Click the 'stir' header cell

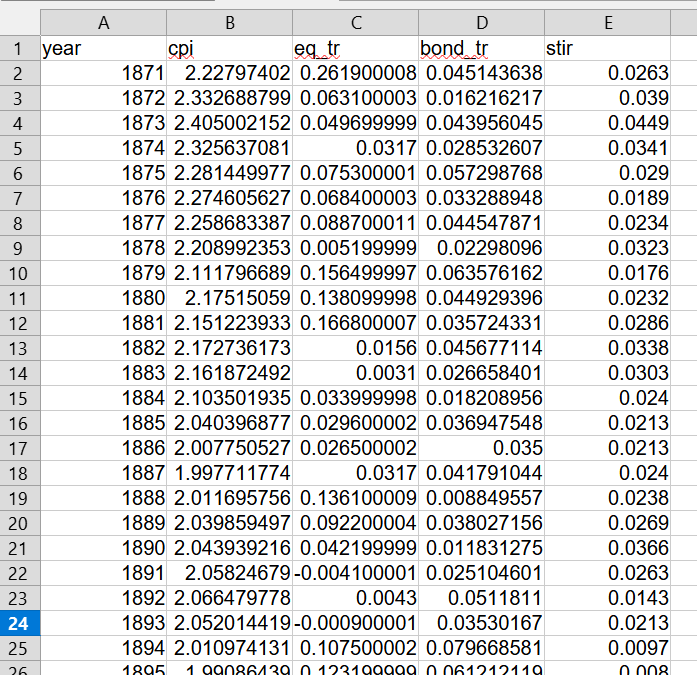608,48
